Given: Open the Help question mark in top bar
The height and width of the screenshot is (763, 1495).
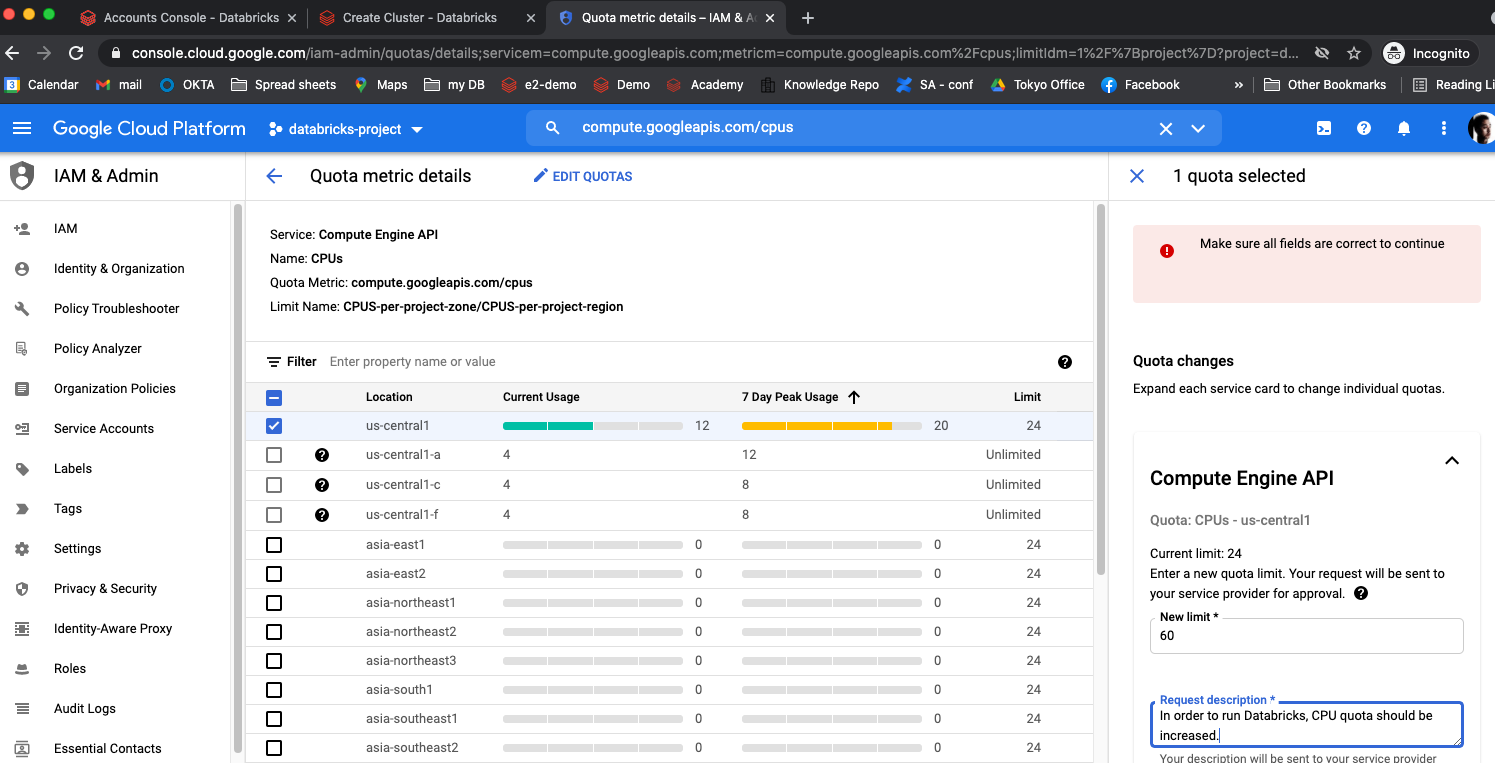Looking at the screenshot, I should (x=1363, y=128).
